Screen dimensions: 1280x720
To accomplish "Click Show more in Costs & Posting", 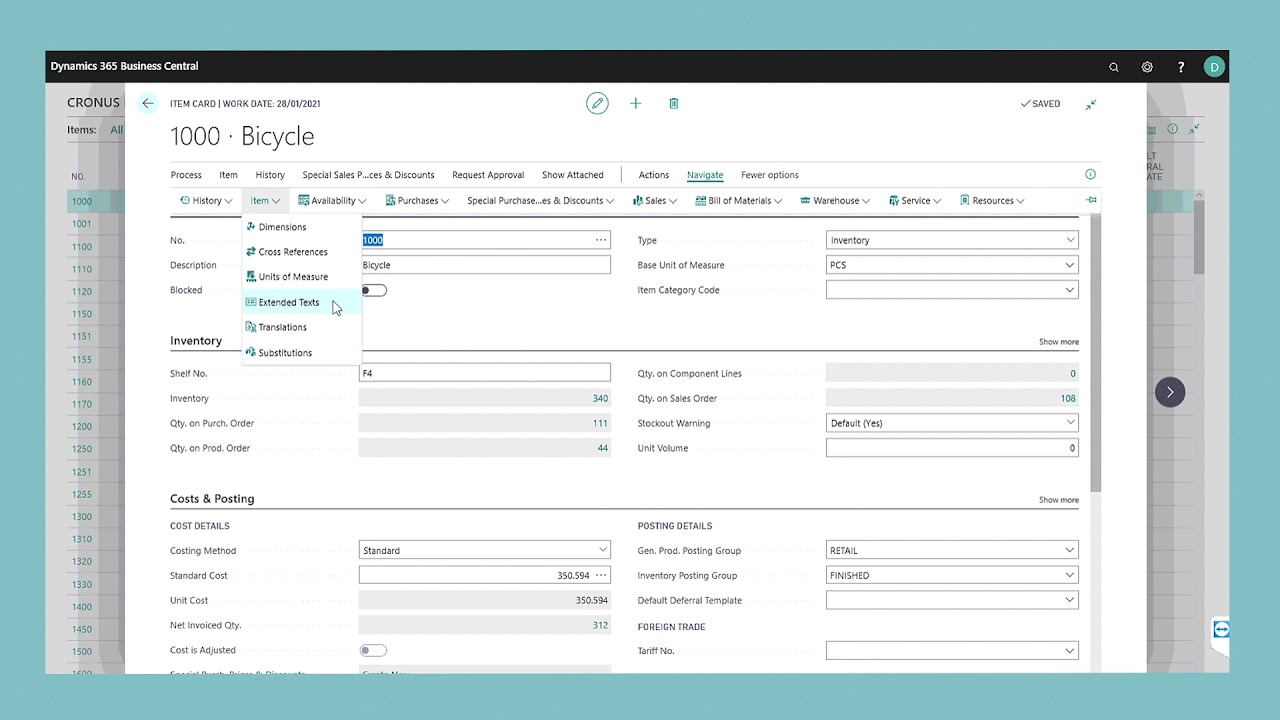I will [x=1058, y=500].
